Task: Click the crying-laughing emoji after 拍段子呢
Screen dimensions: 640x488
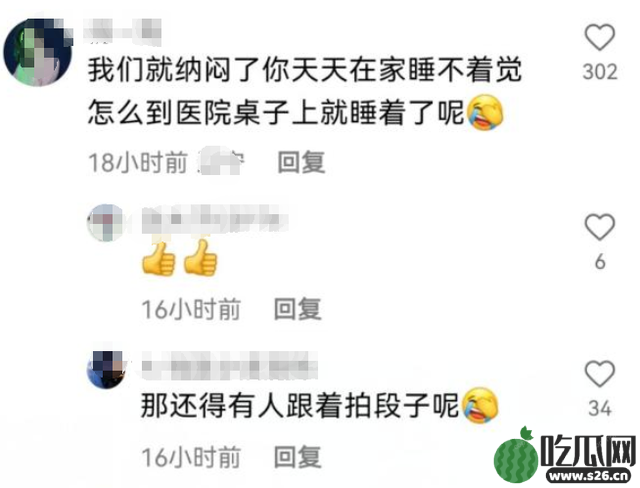Action: 480,406
